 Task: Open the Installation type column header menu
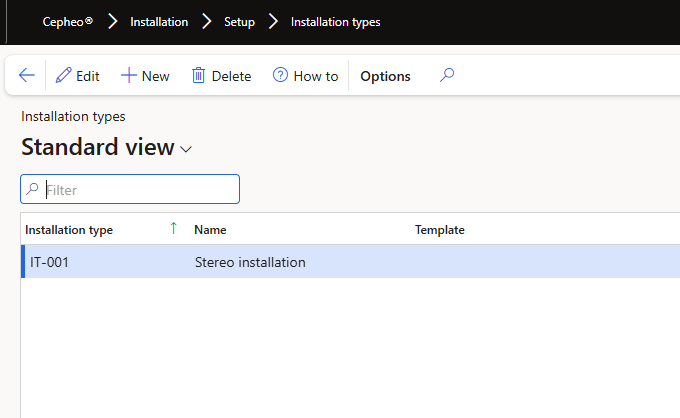[x=69, y=230]
